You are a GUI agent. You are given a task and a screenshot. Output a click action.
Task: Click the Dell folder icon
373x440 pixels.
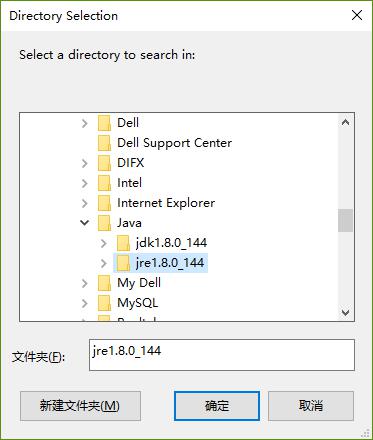coord(104,123)
